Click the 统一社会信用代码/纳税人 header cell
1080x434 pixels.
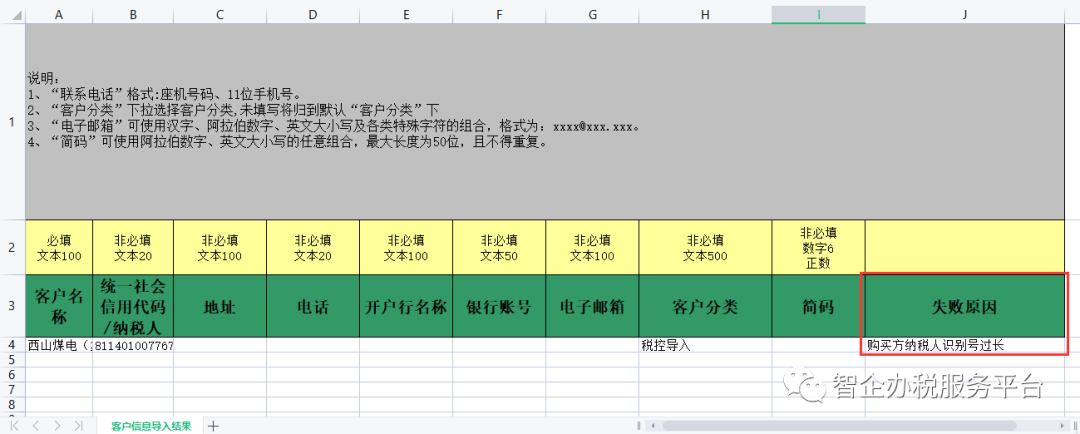[x=133, y=306]
